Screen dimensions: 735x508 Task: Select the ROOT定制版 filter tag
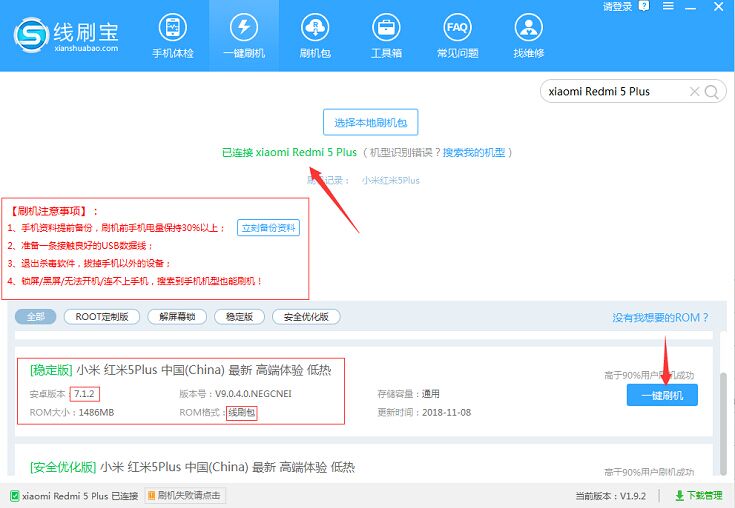click(102, 316)
